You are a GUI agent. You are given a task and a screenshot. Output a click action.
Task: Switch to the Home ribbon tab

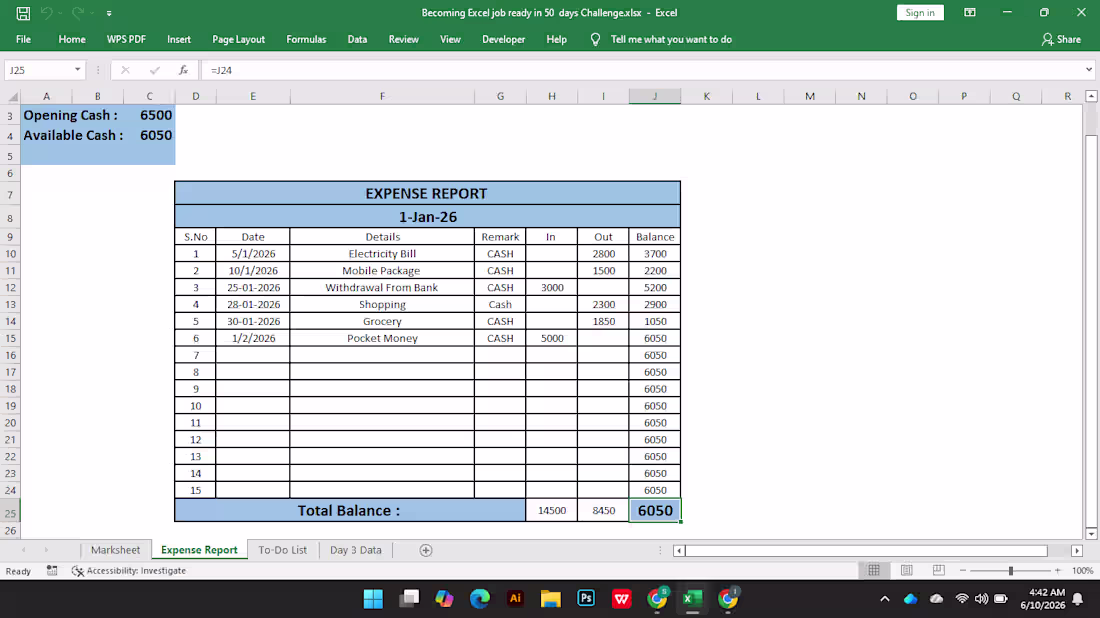(x=72, y=39)
